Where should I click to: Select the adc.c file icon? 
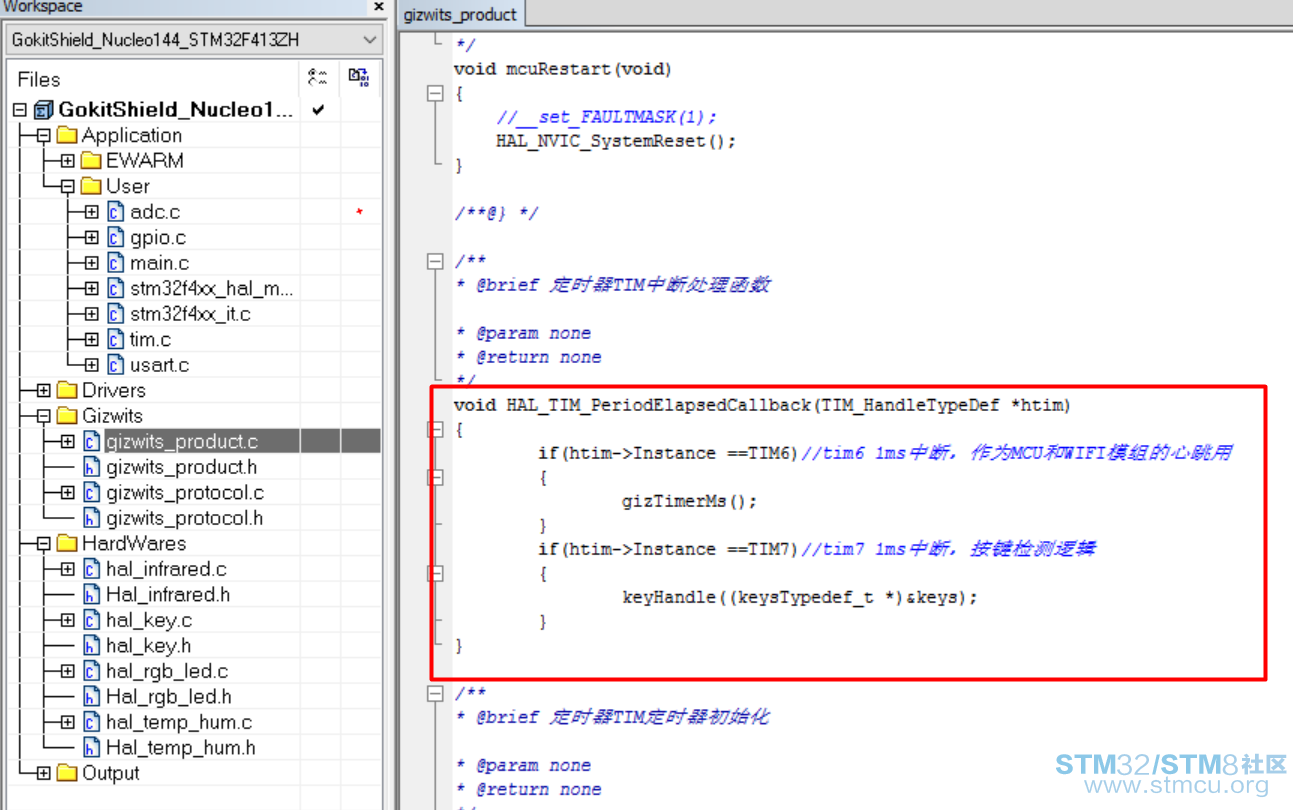tap(116, 212)
